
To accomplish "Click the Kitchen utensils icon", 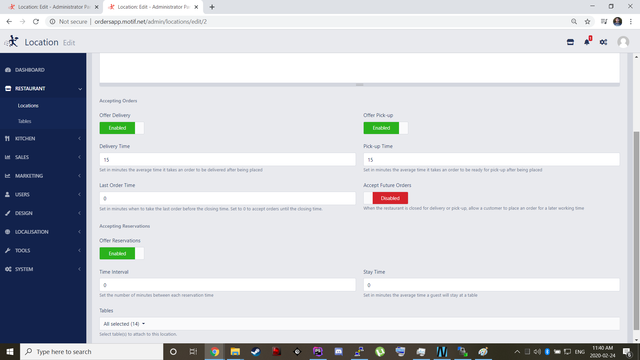I will click(7, 139).
